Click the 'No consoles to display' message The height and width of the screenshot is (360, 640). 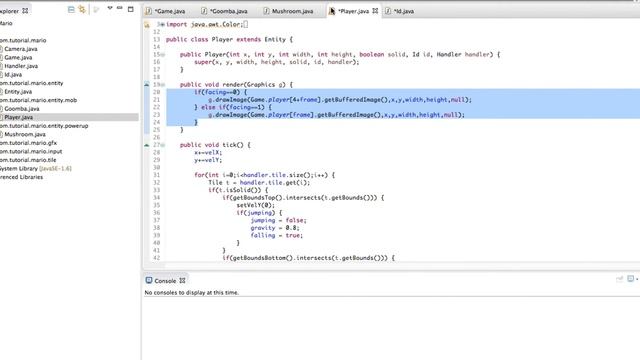click(191, 293)
